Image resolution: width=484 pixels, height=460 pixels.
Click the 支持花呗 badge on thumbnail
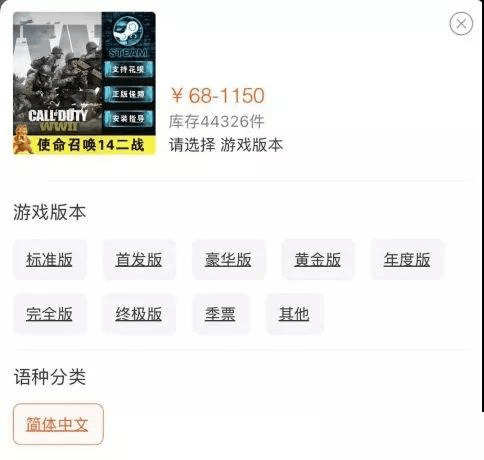click(128, 69)
